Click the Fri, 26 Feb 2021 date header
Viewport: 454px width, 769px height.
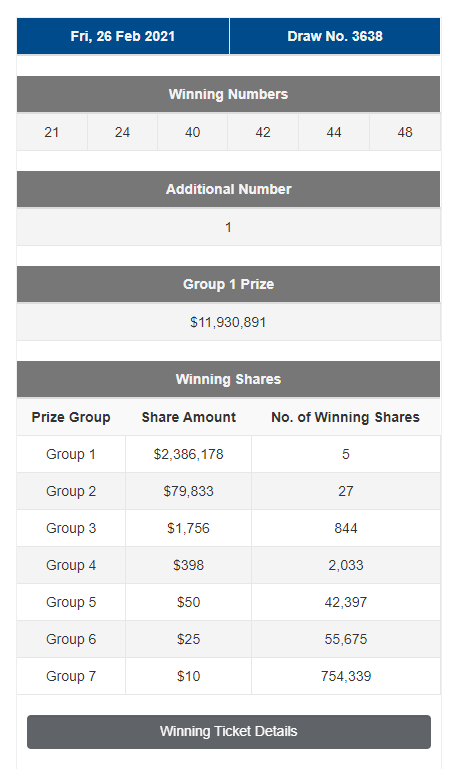pos(123,36)
